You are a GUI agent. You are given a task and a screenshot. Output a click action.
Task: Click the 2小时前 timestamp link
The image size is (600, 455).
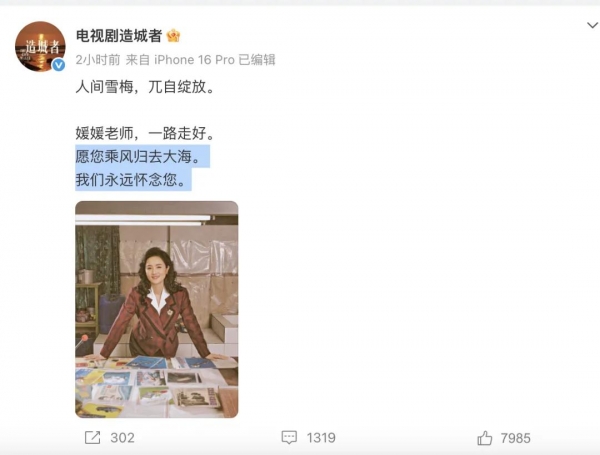(98, 60)
